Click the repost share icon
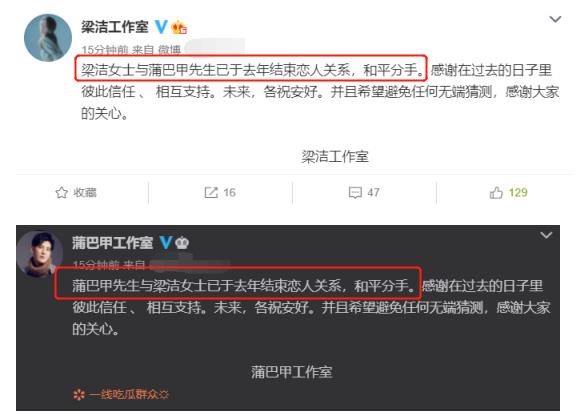Screen dimensions: 578x417 coord(211,192)
